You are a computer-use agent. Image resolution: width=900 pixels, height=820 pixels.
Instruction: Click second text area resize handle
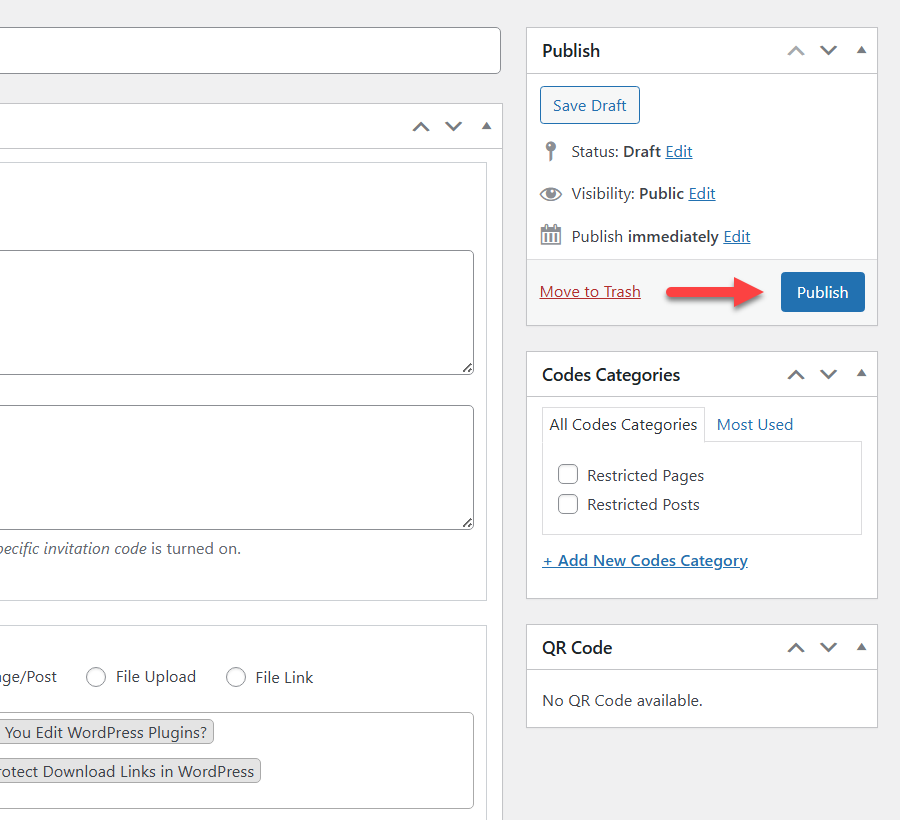468,523
